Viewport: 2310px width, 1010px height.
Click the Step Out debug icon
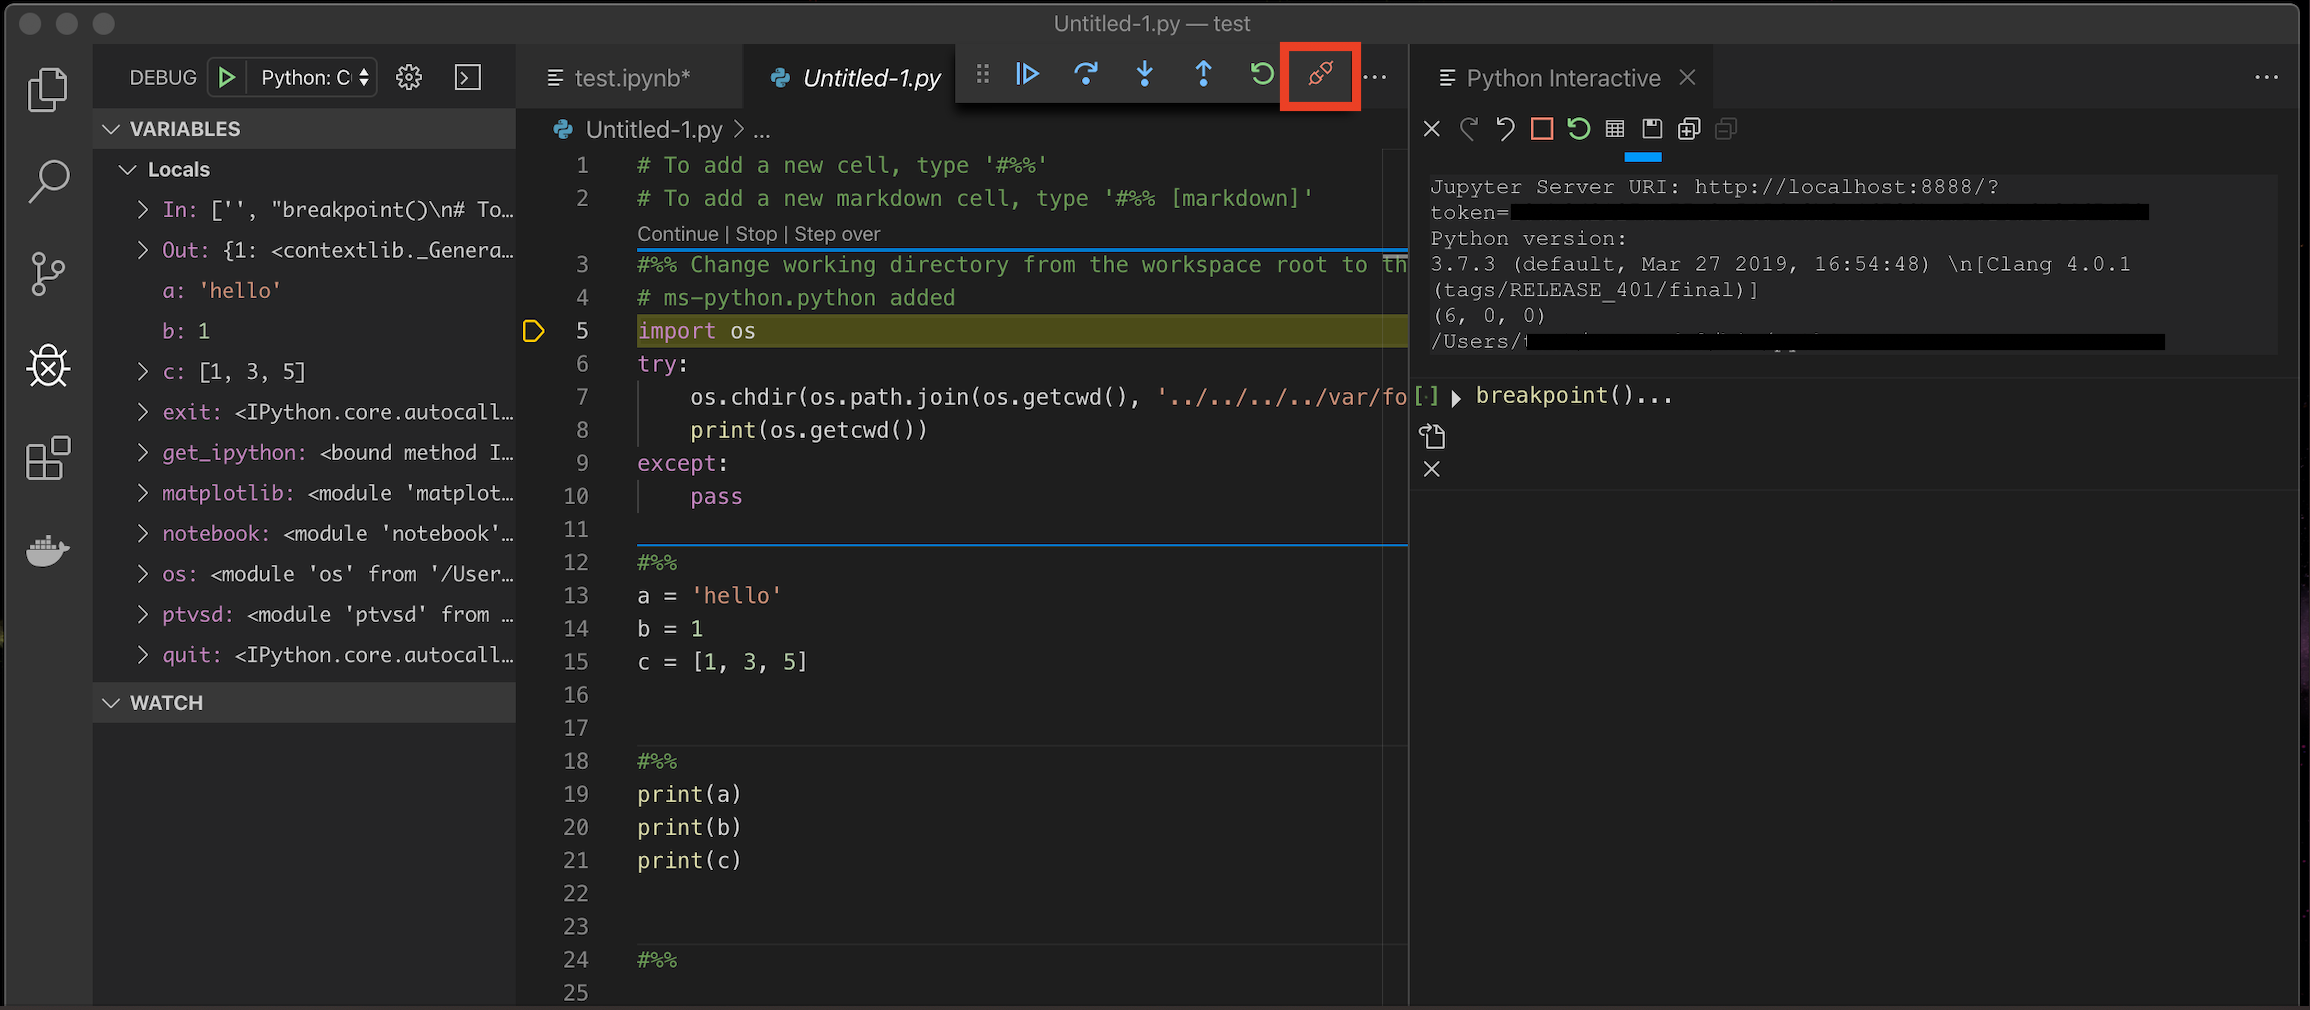pyautogui.click(x=1204, y=75)
